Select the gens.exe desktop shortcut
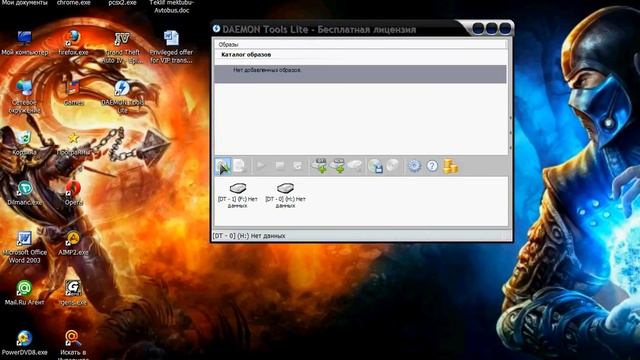This screenshot has height=360, width=640. (x=73, y=293)
